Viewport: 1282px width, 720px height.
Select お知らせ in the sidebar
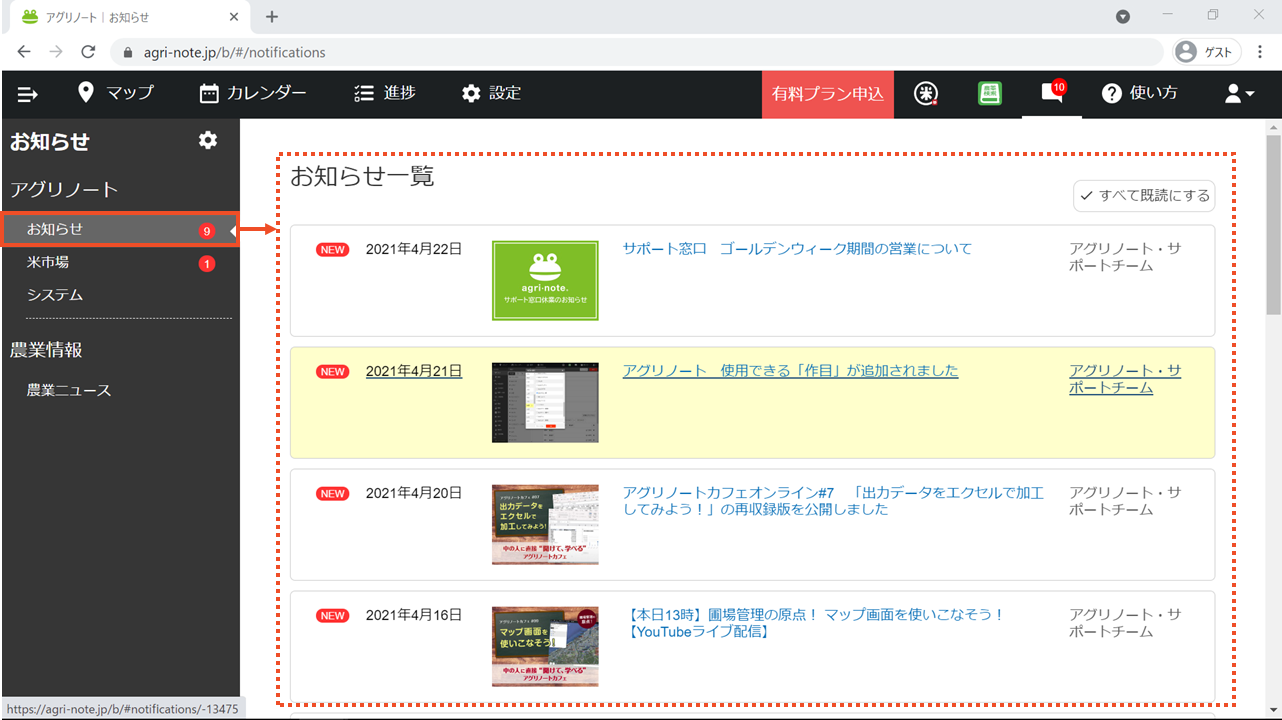(120, 229)
